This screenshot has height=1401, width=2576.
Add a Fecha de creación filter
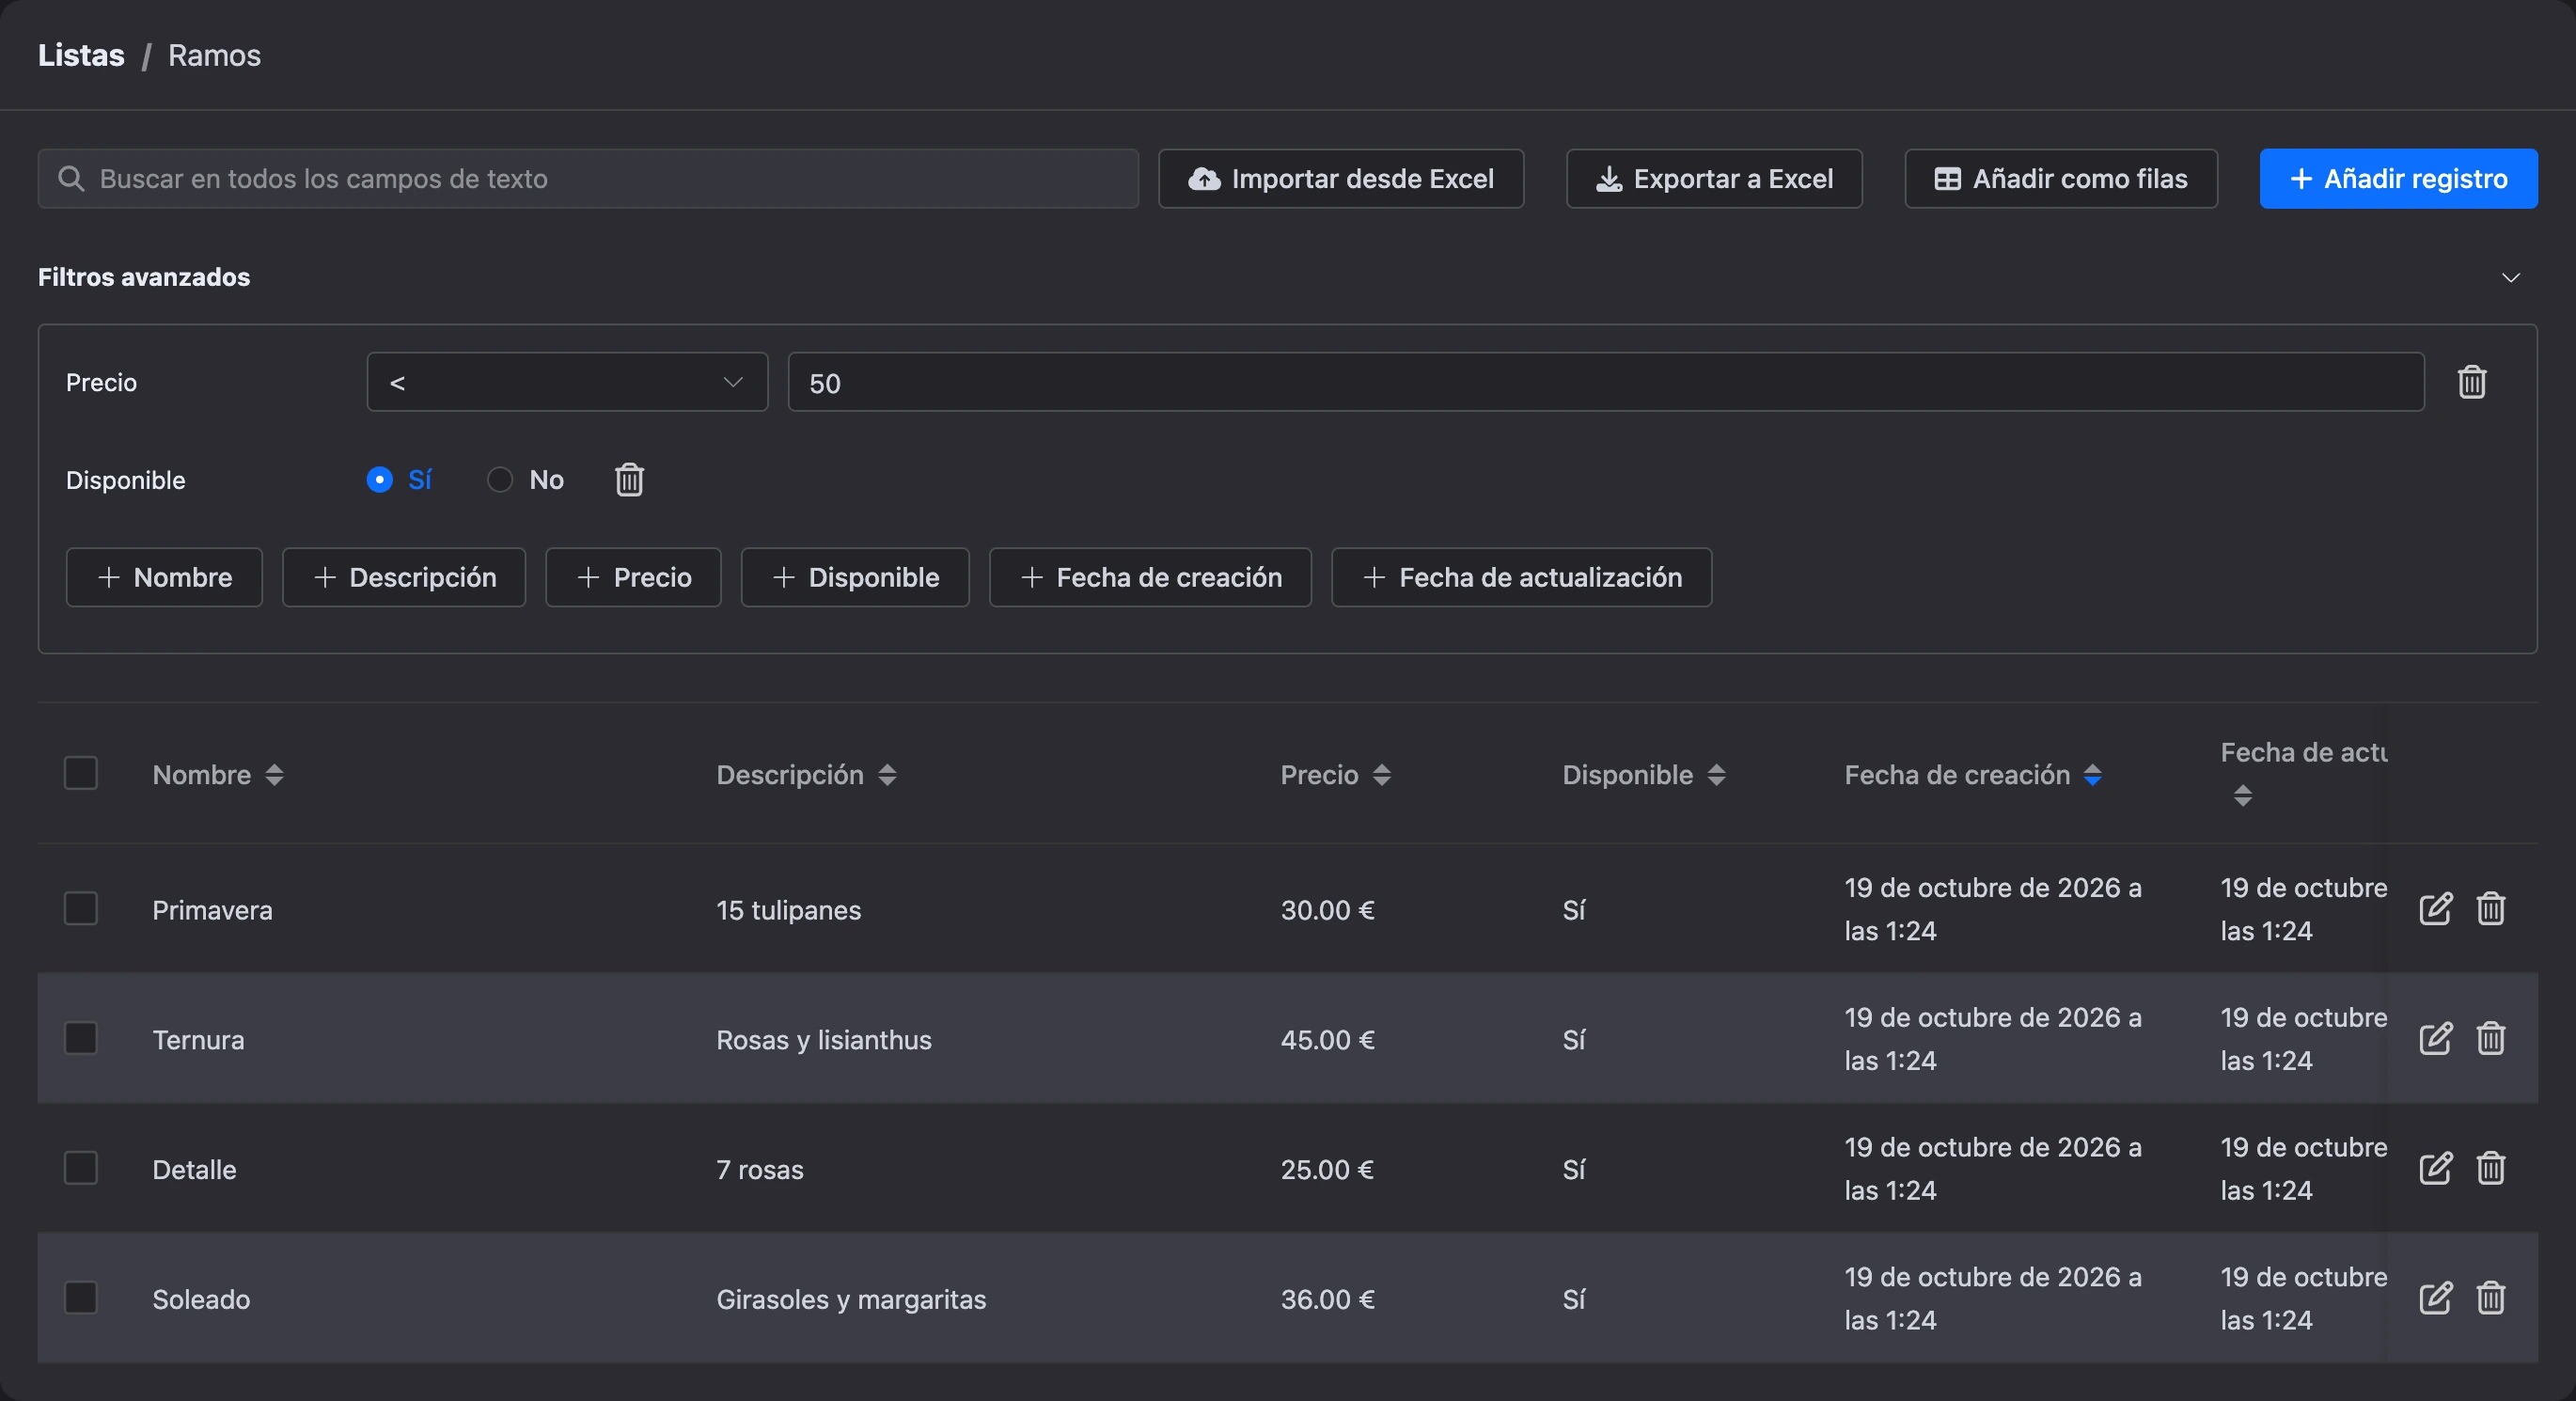pos(1150,577)
